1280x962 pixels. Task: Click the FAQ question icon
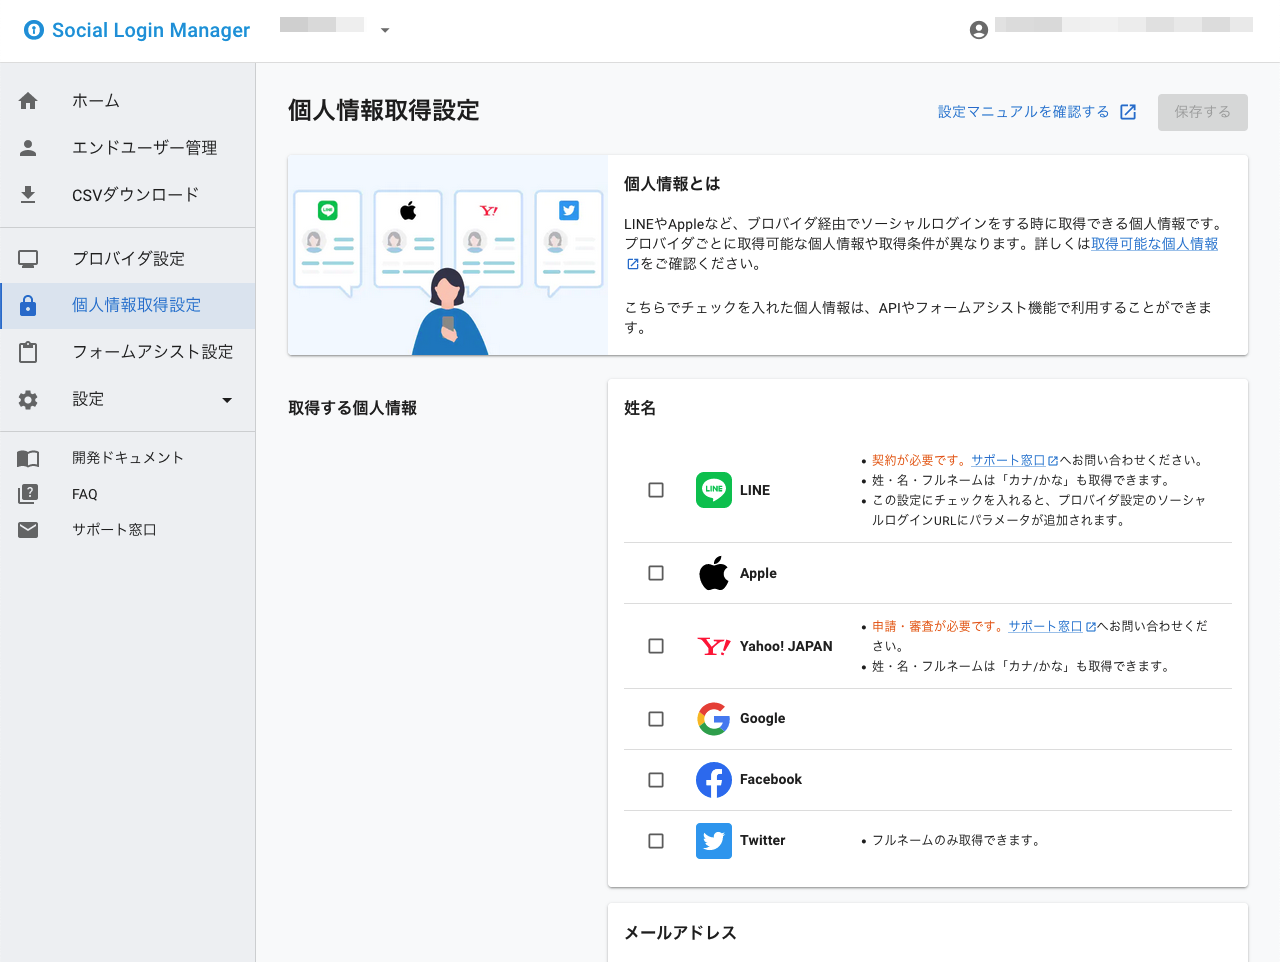pos(28,494)
